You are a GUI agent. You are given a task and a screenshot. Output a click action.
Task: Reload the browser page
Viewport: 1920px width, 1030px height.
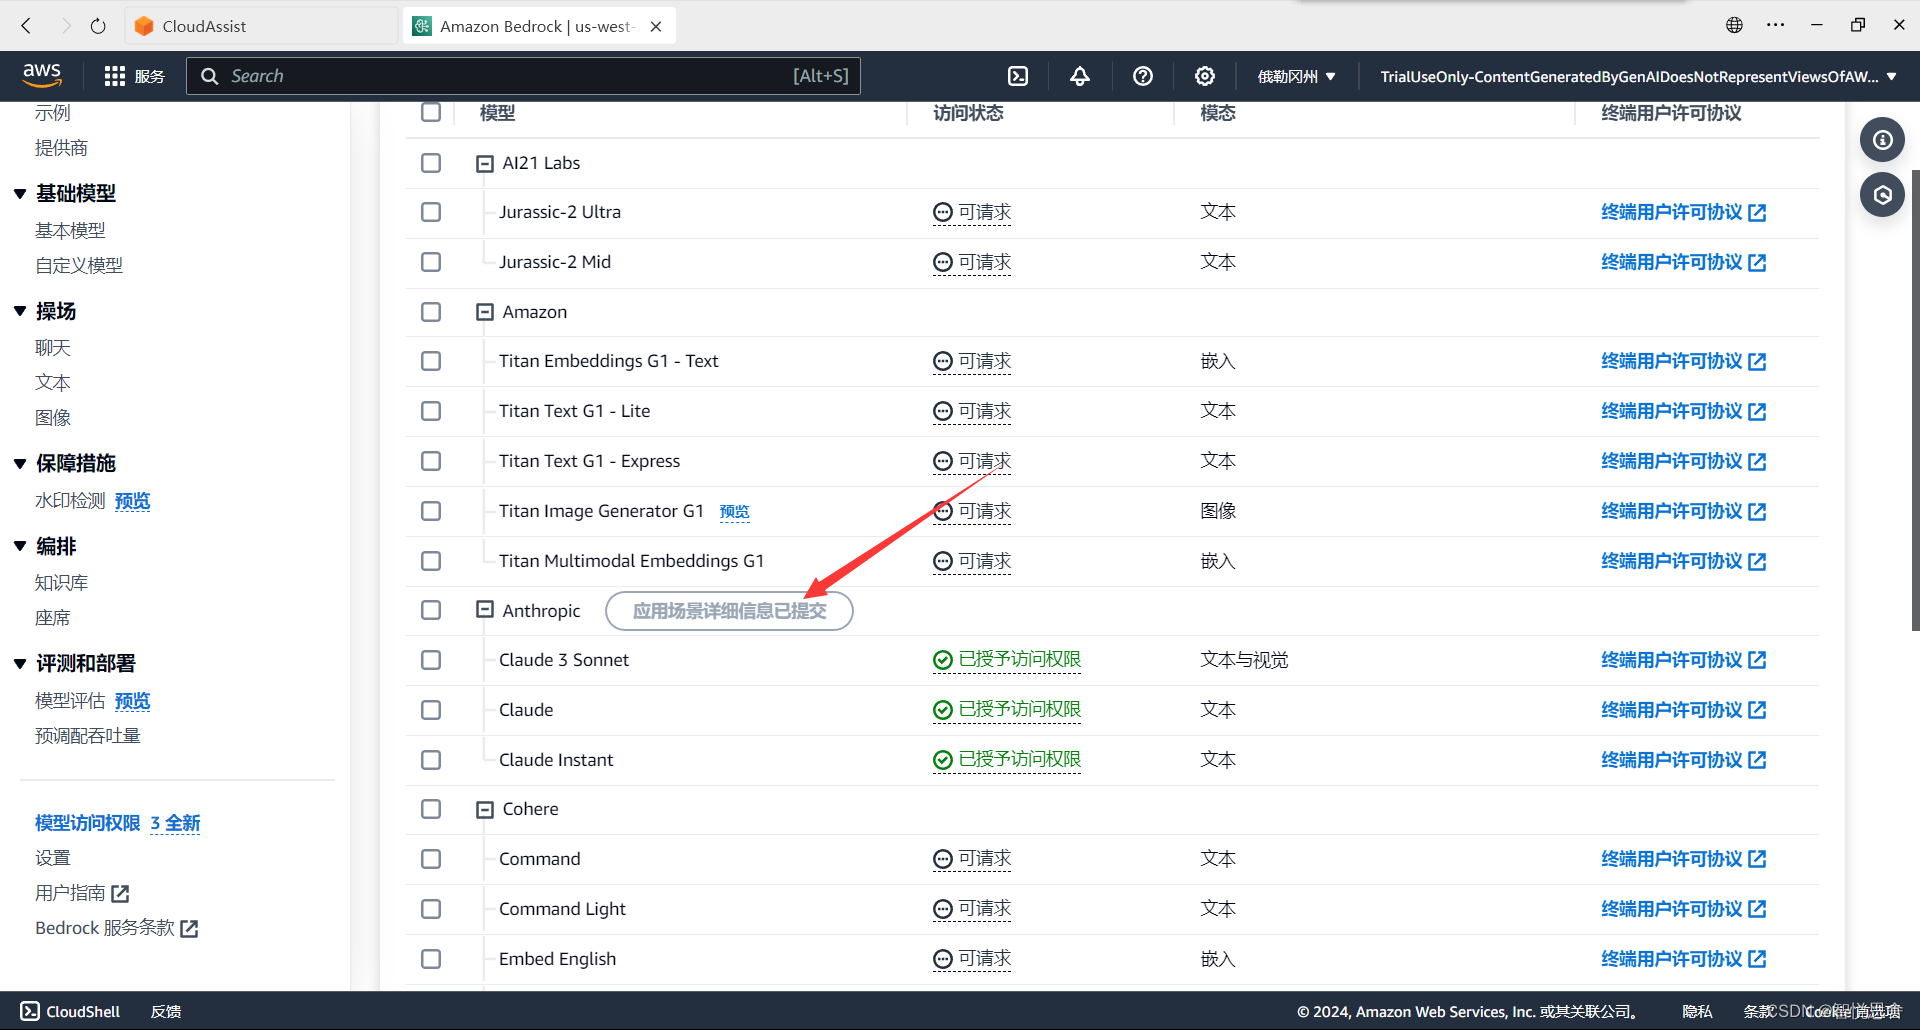98,26
